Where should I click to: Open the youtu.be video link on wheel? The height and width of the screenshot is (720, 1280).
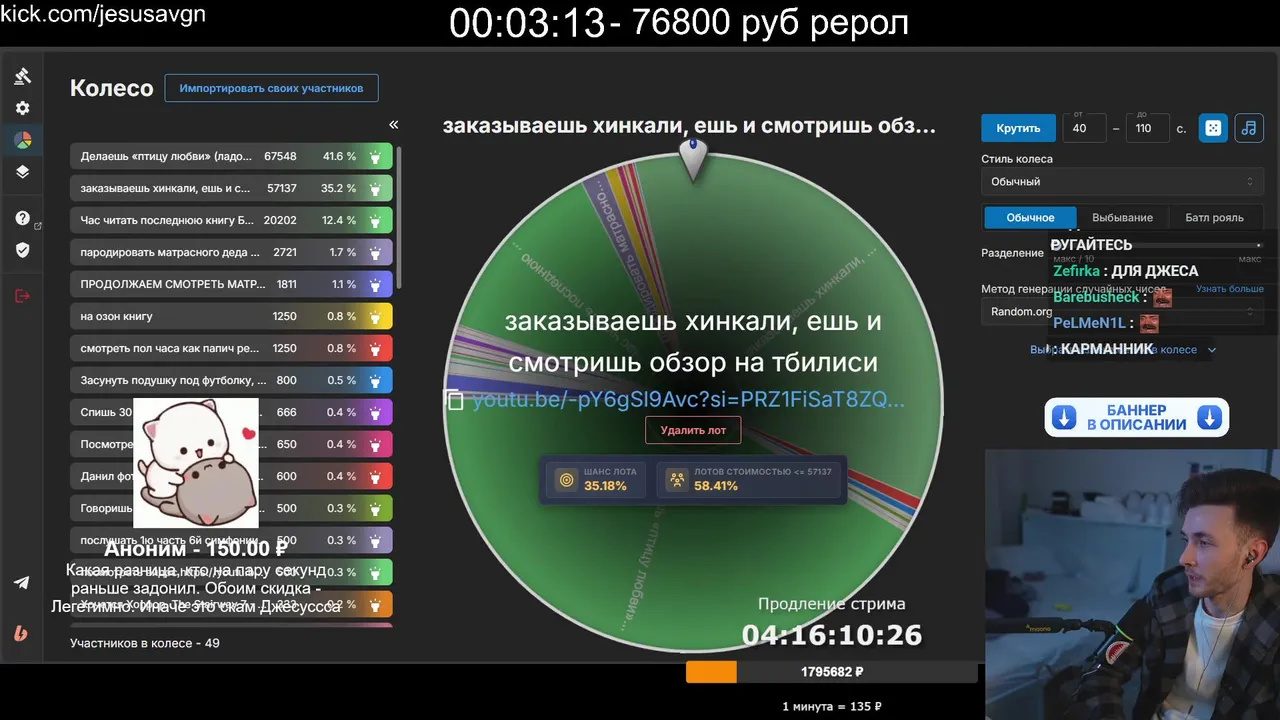(688, 400)
